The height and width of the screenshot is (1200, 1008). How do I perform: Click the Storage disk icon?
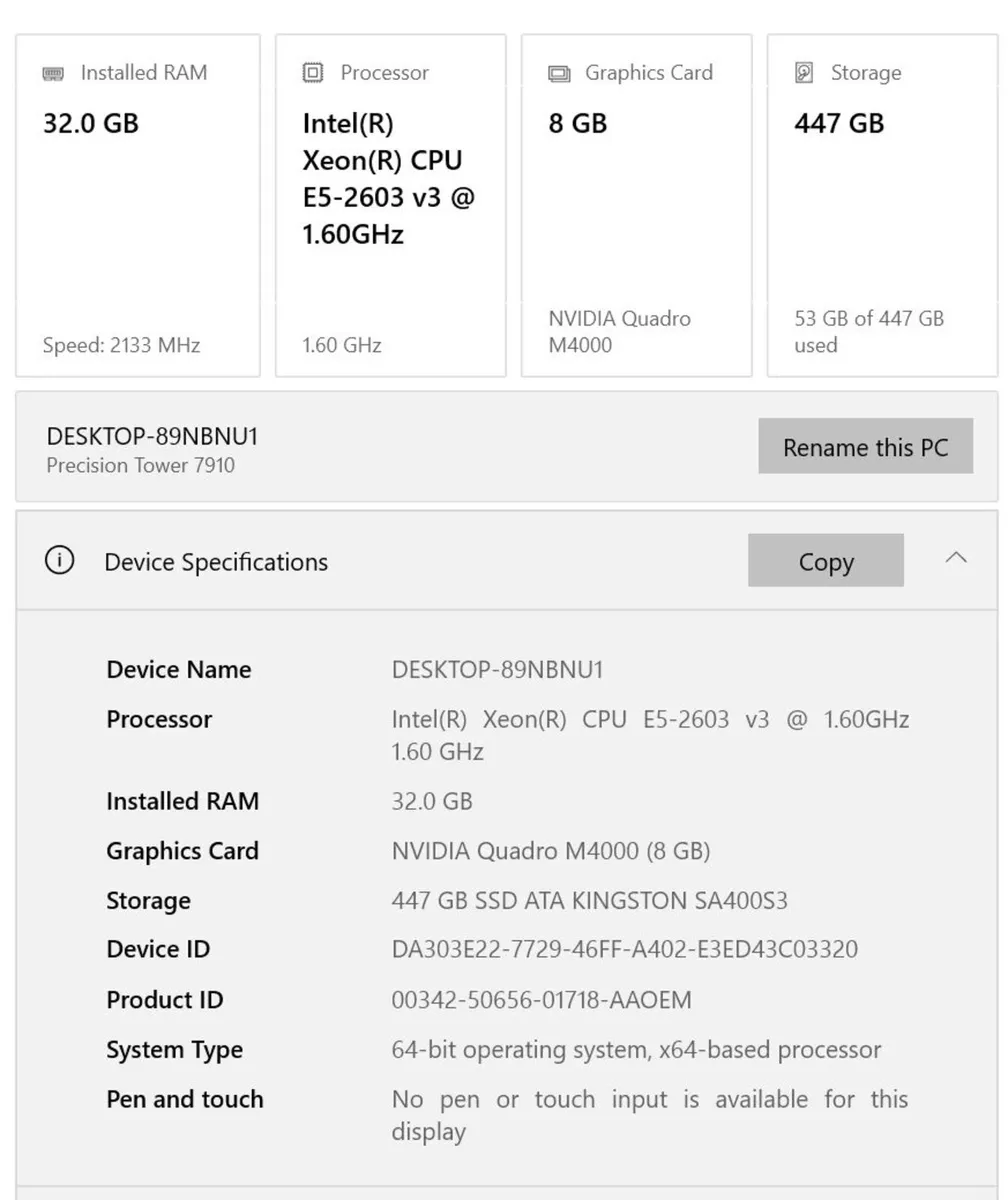pyautogui.click(x=801, y=72)
